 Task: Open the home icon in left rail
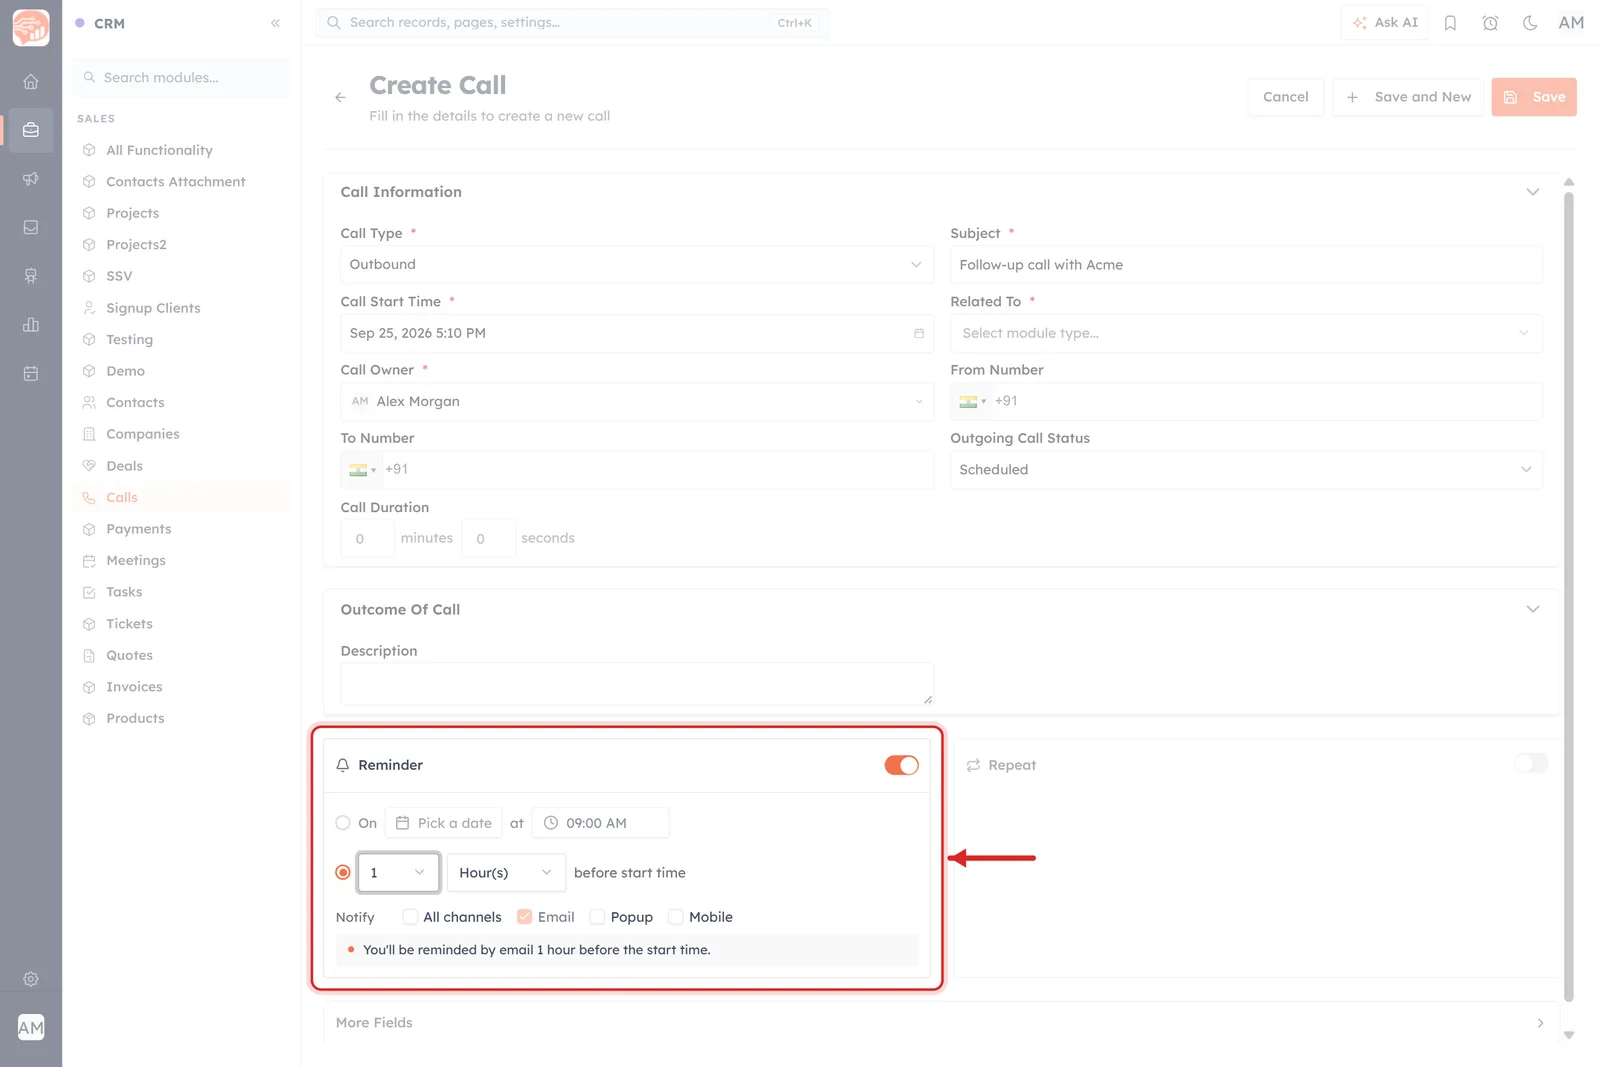[31, 82]
